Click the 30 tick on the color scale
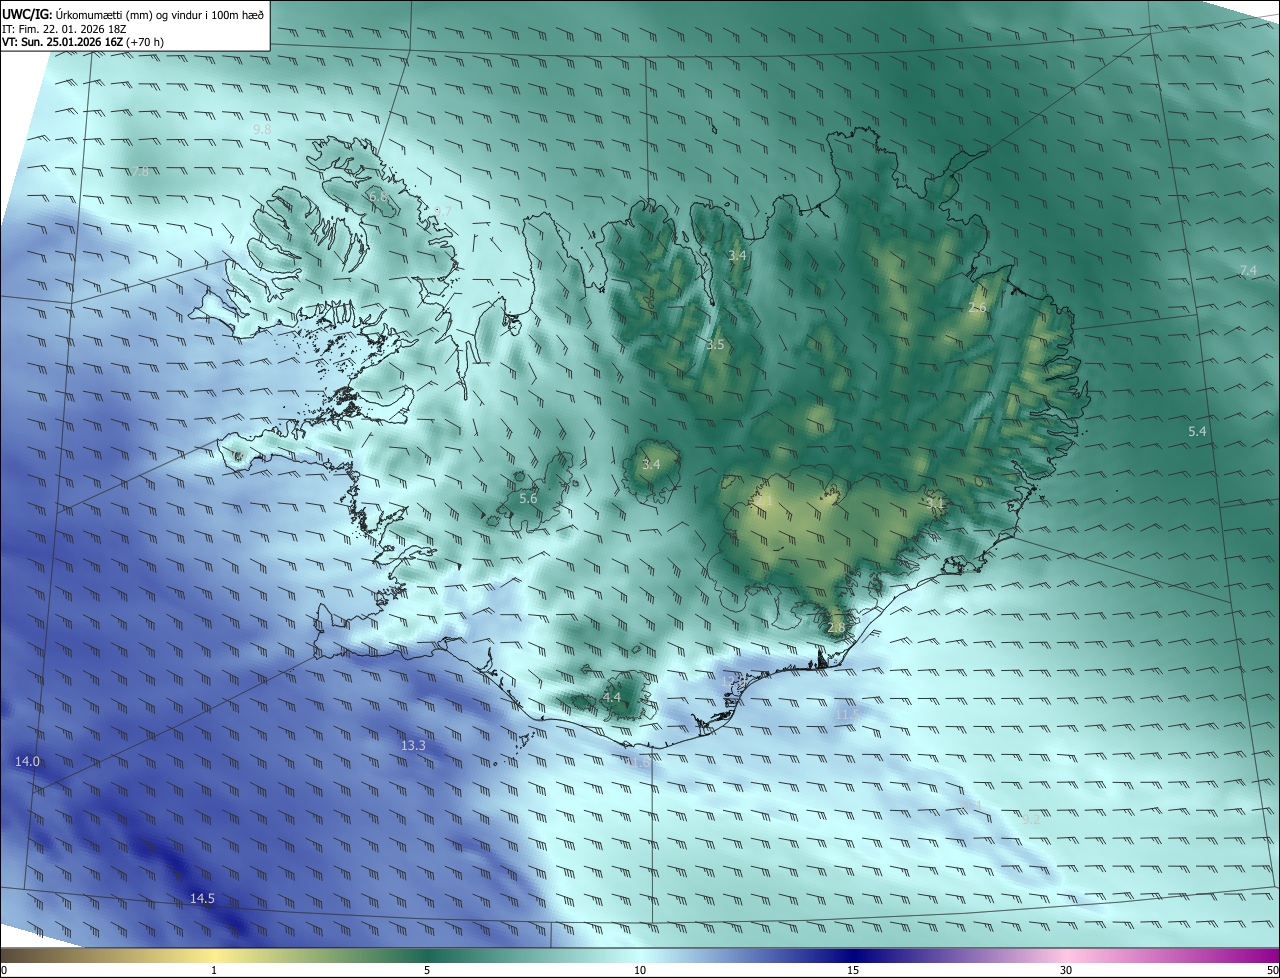 [1066, 970]
